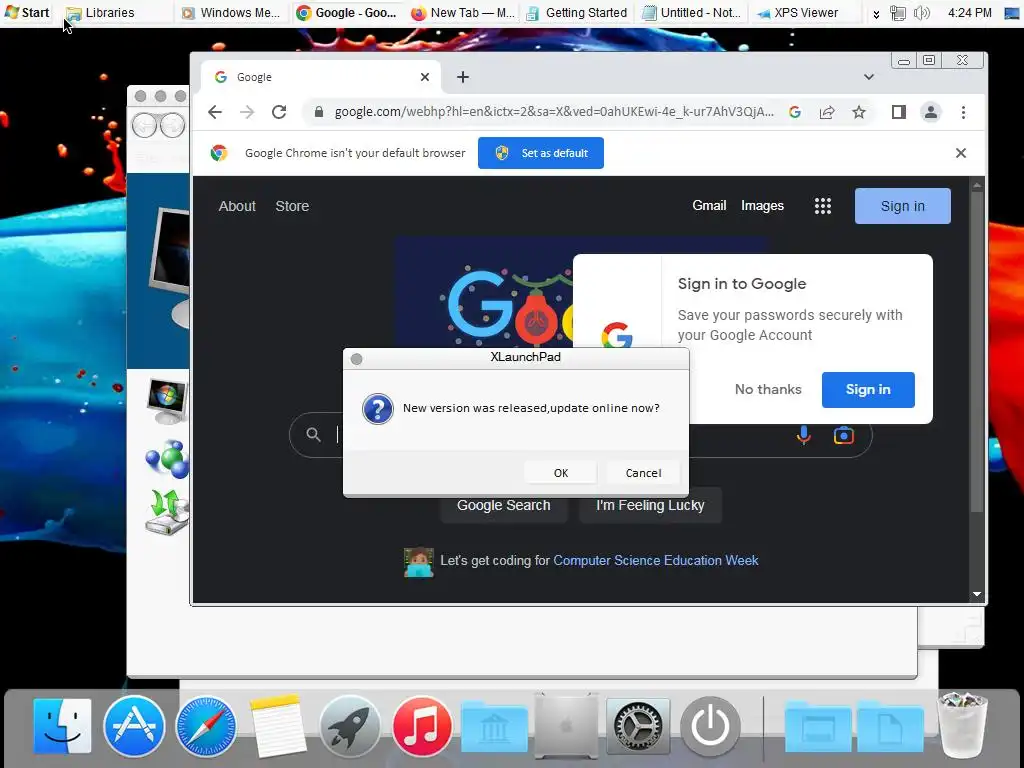
Task: Open Computer Science Education Week link
Action: (656, 560)
